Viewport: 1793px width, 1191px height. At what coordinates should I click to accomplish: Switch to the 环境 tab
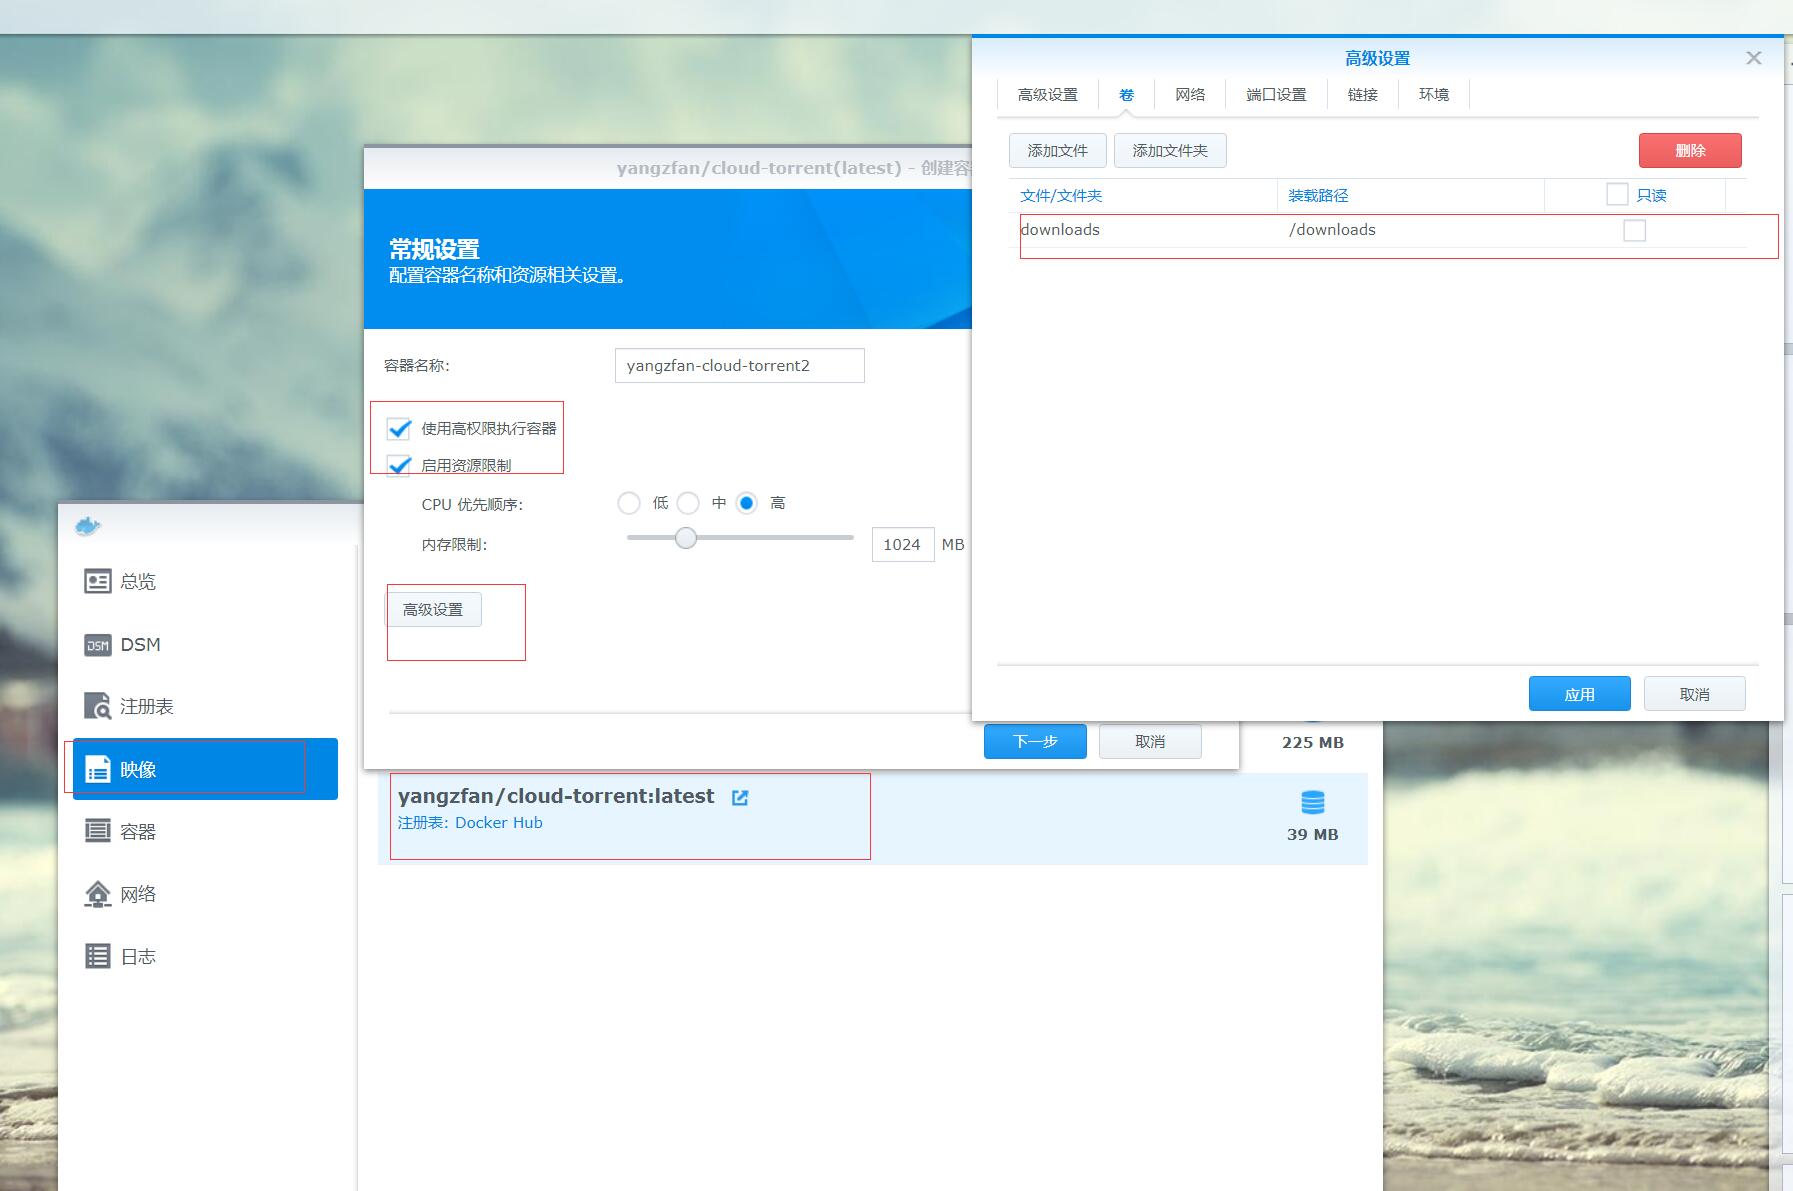1433,94
